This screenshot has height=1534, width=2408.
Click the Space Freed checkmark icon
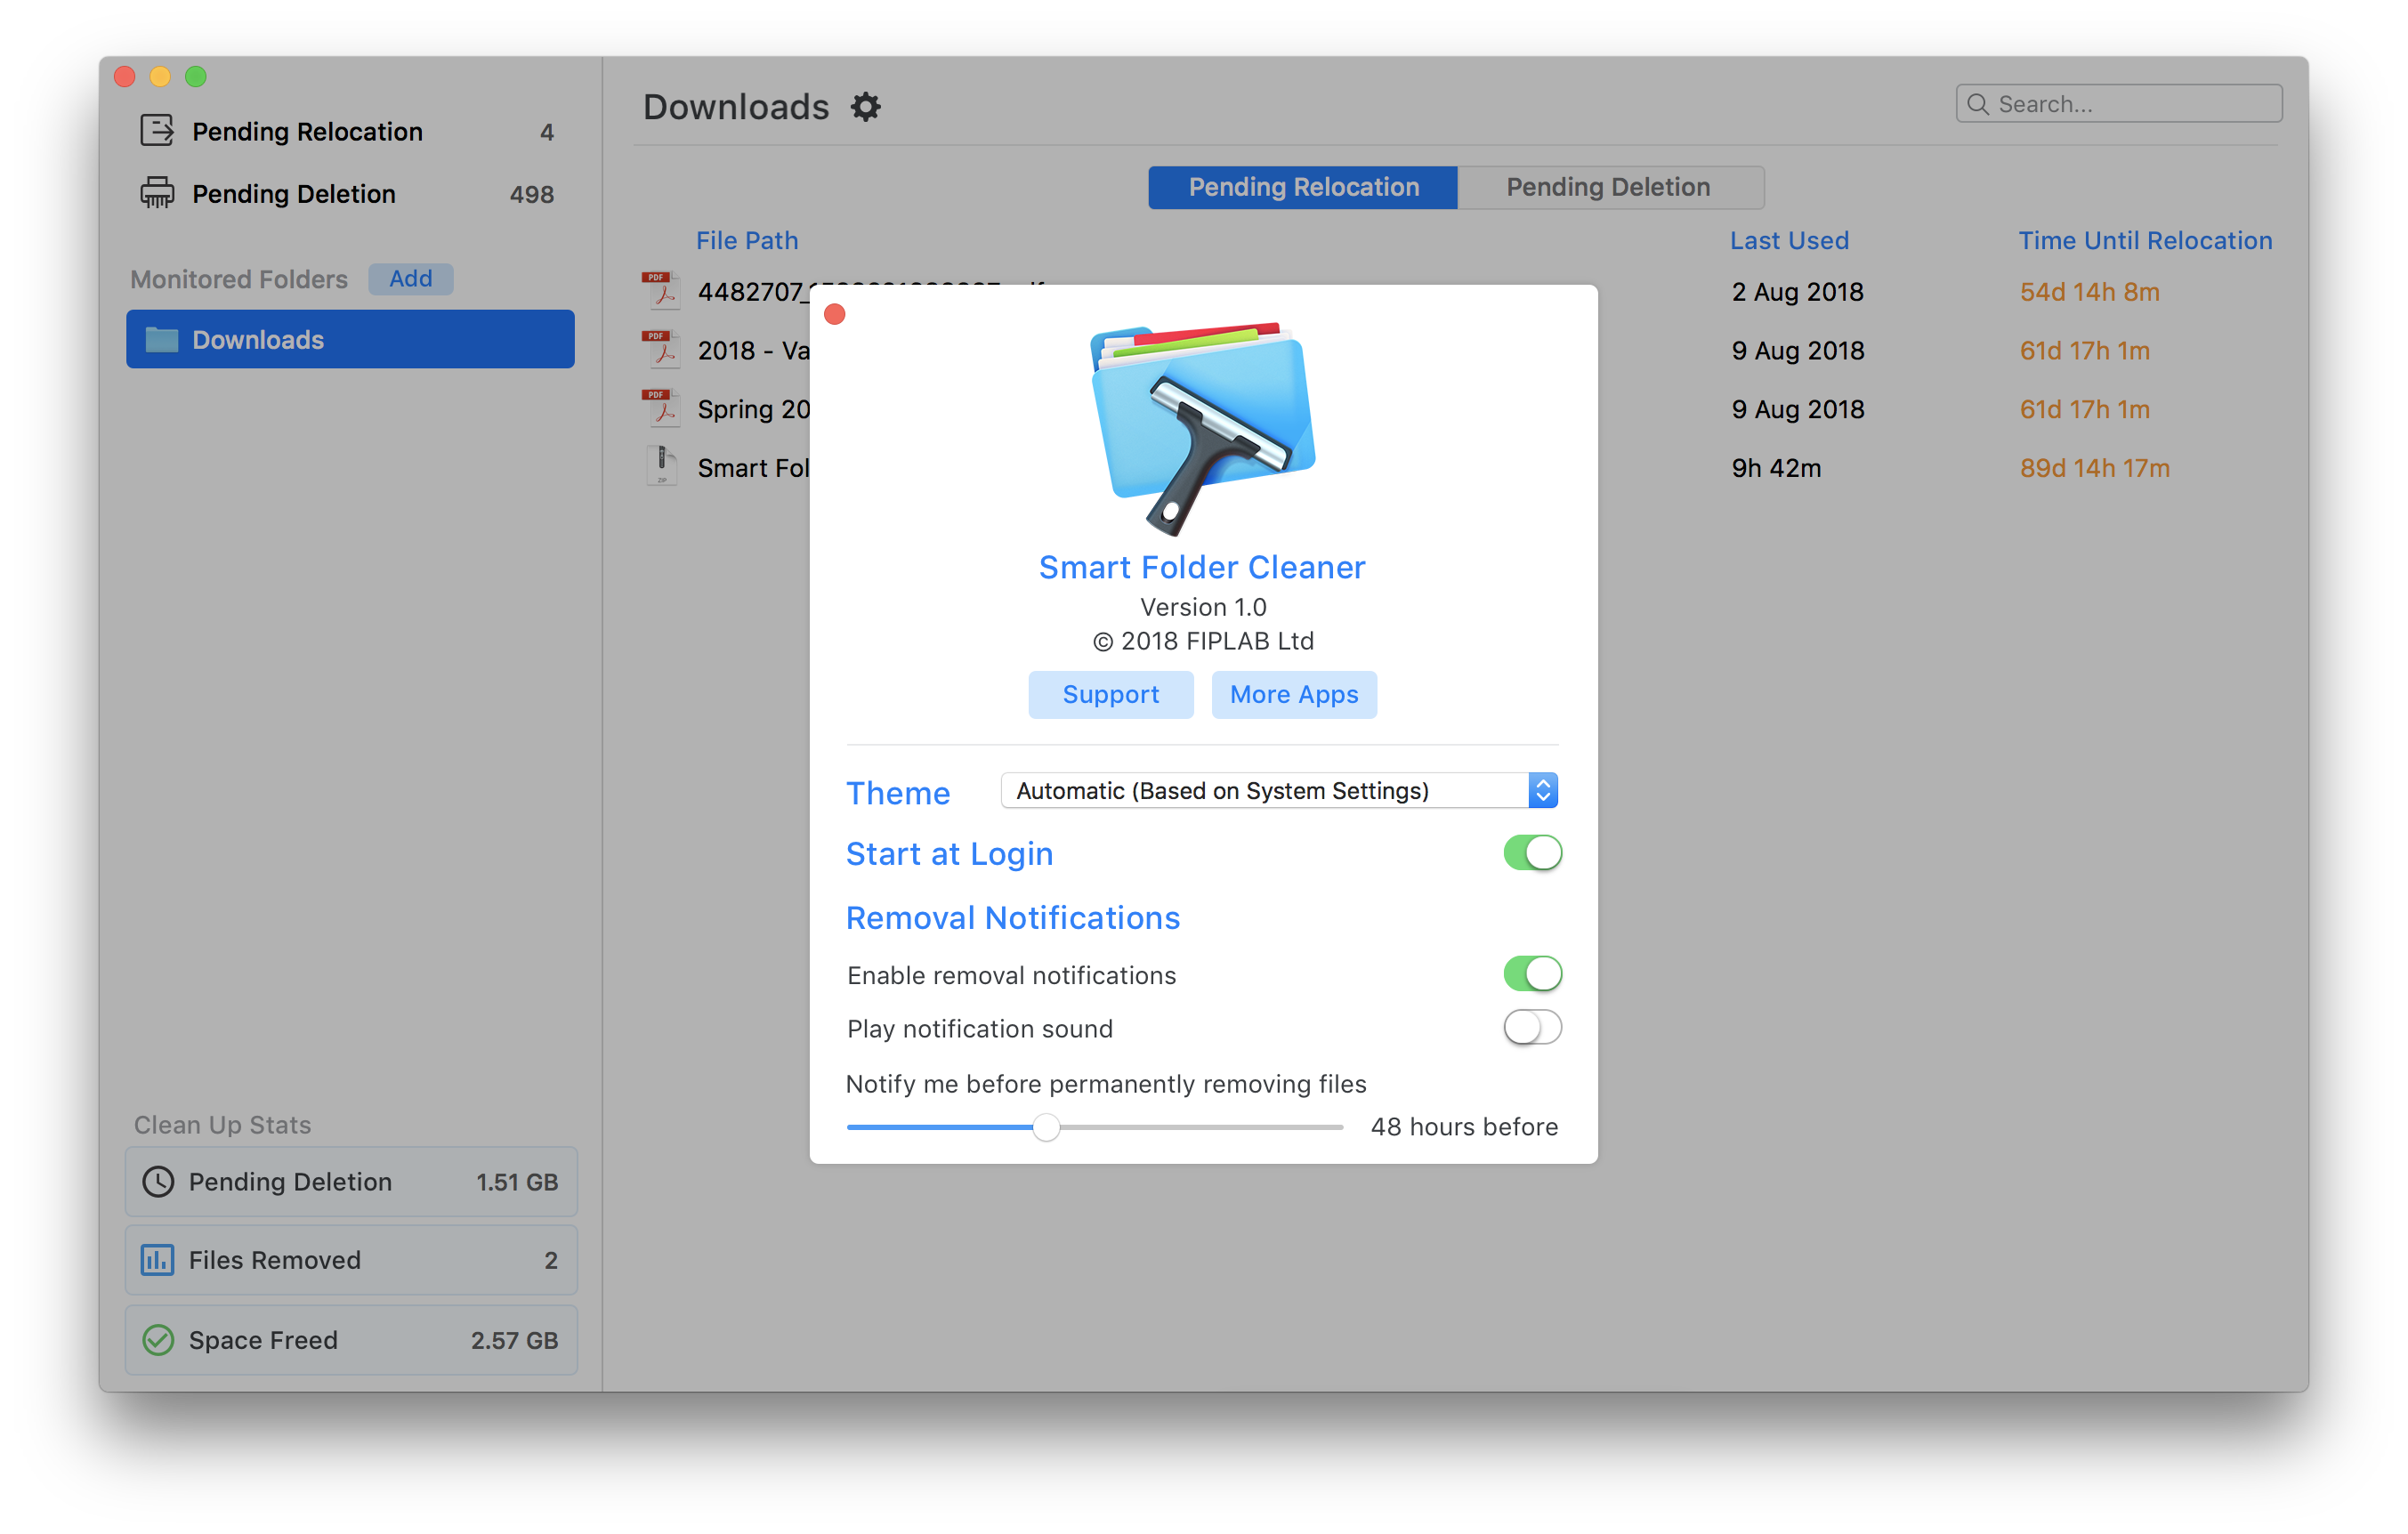(x=158, y=1339)
